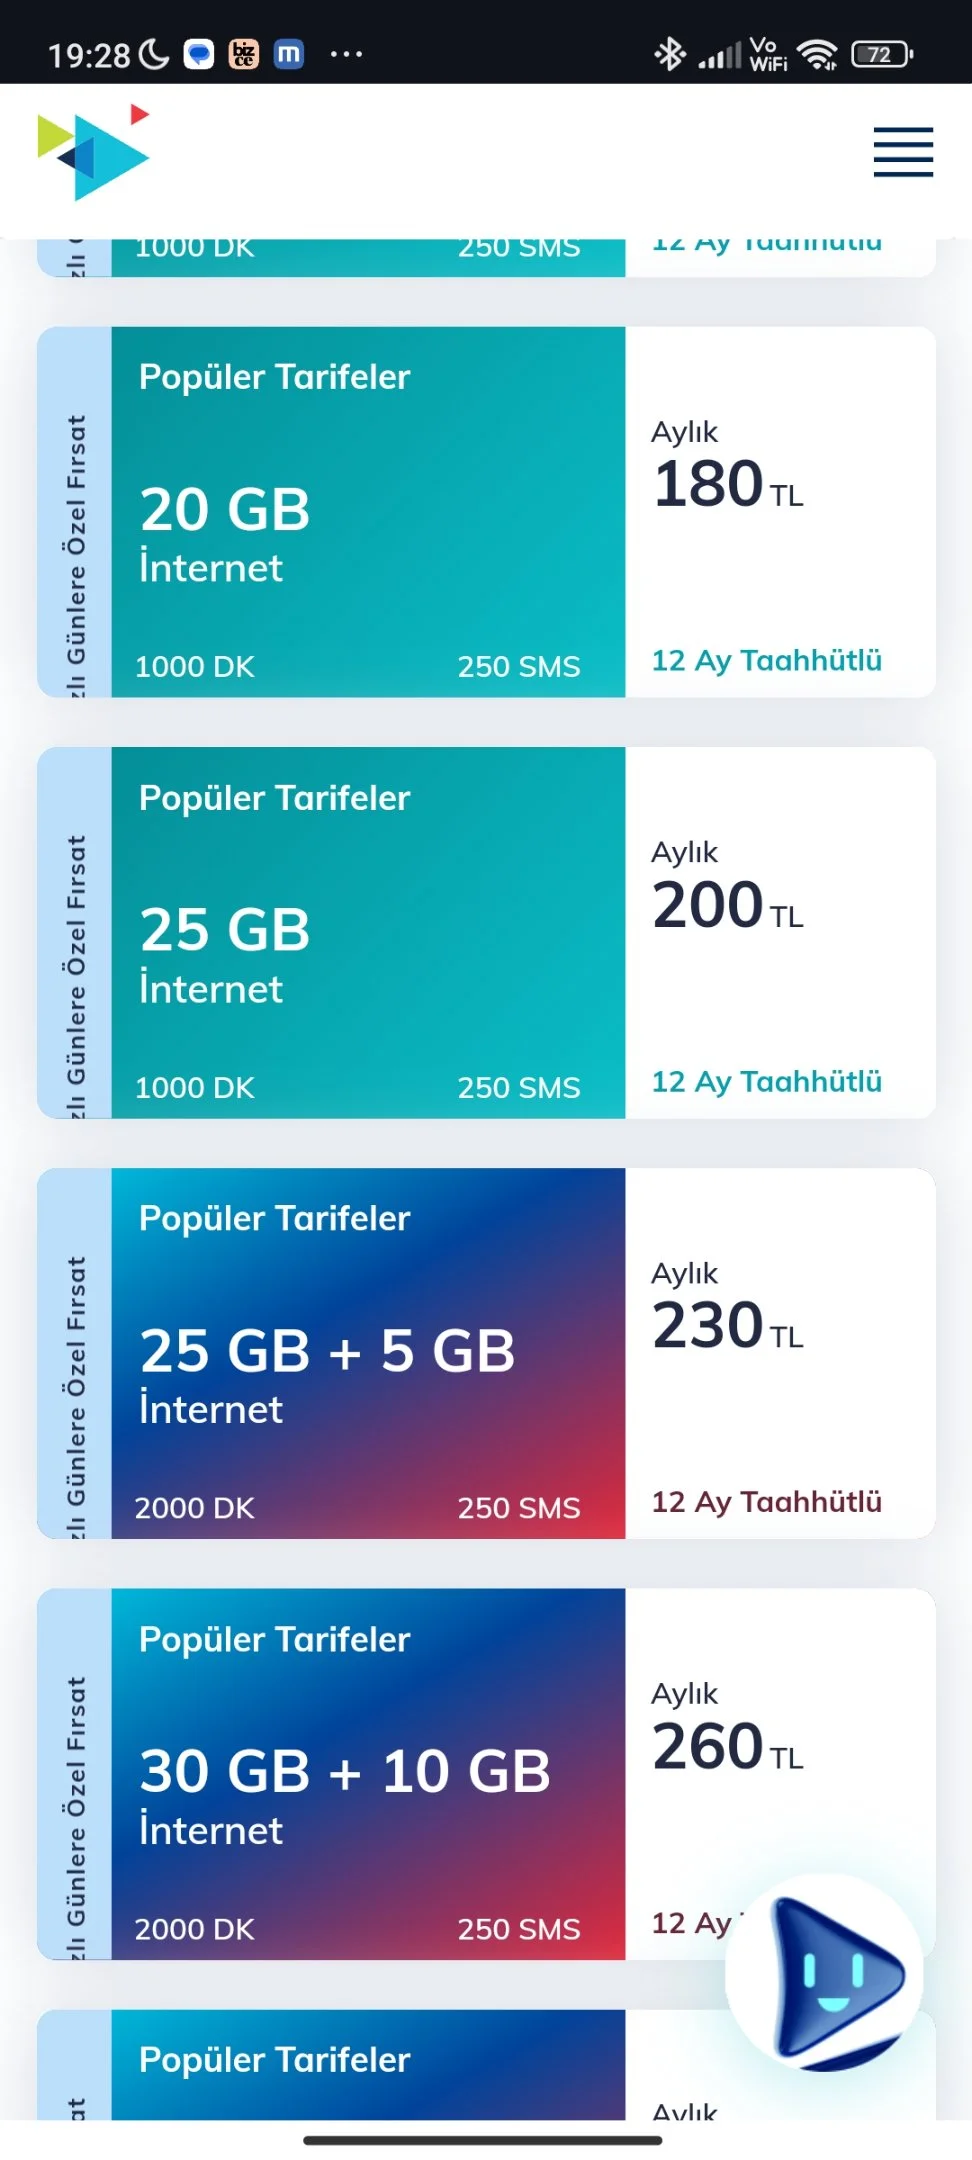Tap 12 Ay Taahhütlü under 180 TL

(767, 661)
